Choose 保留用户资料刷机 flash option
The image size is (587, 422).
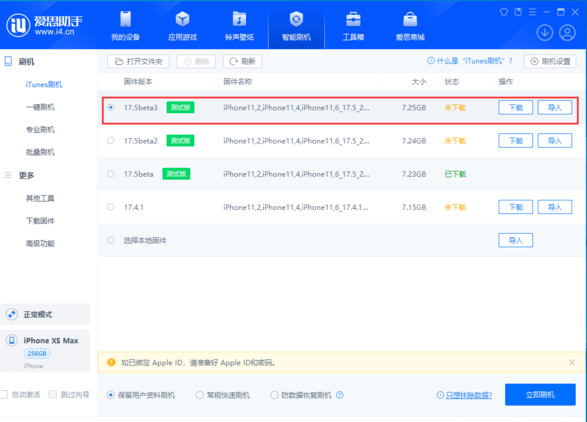point(111,395)
